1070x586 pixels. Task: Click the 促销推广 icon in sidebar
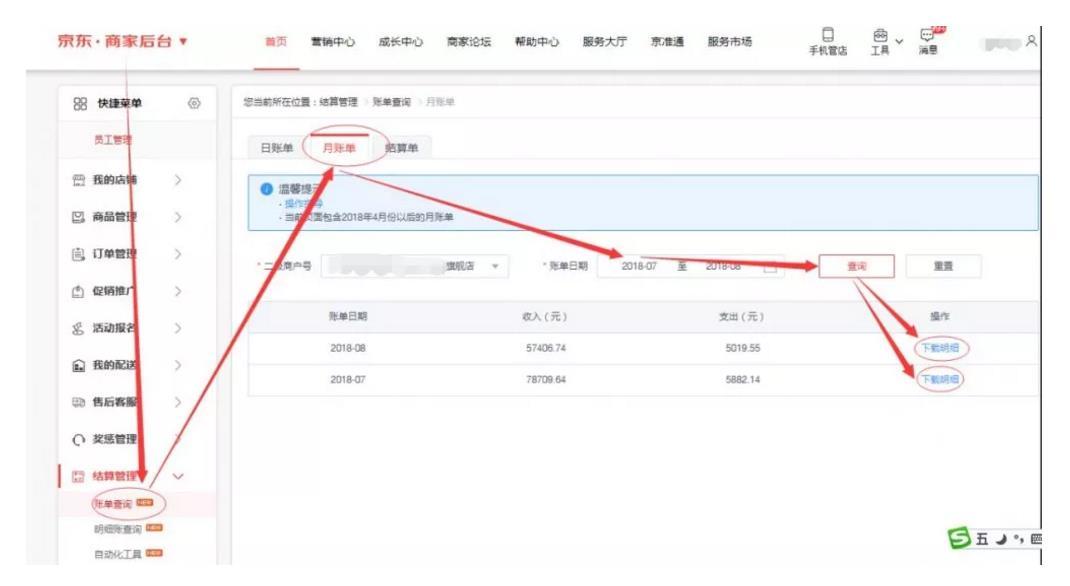[78, 291]
